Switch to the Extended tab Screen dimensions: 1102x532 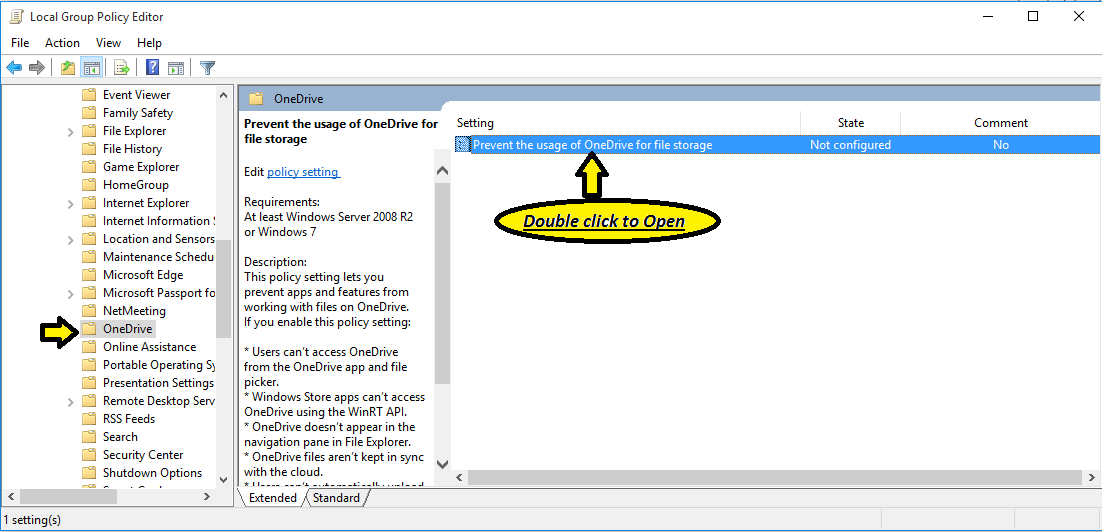[273, 498]
